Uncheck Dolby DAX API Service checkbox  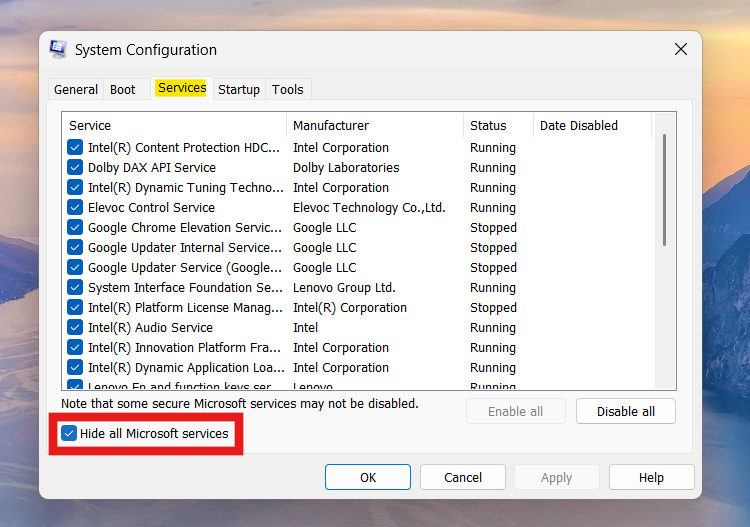click(75, 167)
